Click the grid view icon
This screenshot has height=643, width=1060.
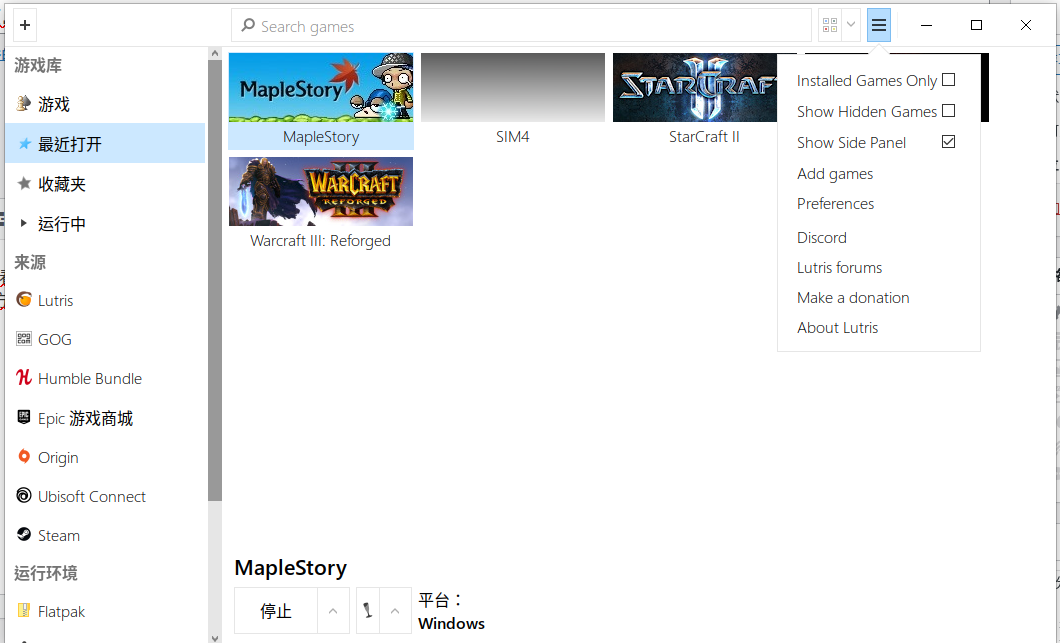tap(829, 25)
